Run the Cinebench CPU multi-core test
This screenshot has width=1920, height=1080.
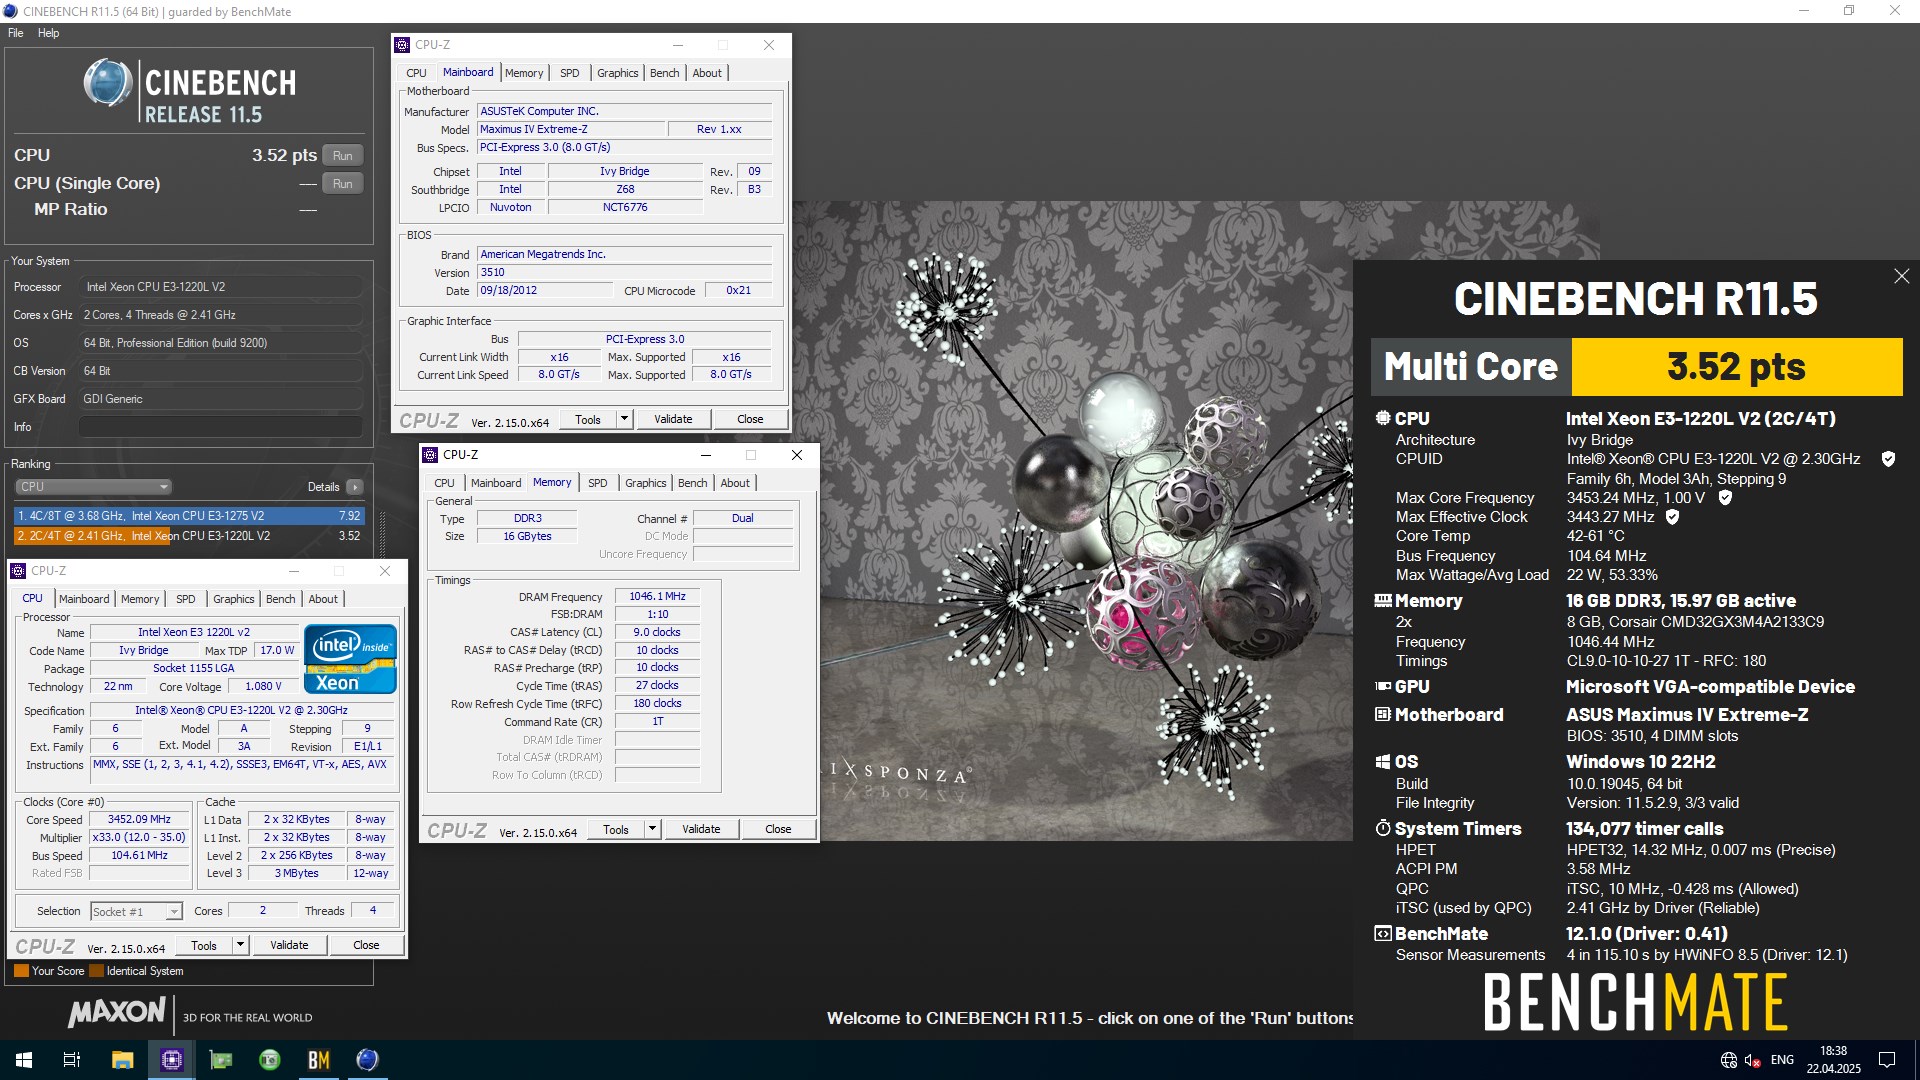[x=343, y=156]
